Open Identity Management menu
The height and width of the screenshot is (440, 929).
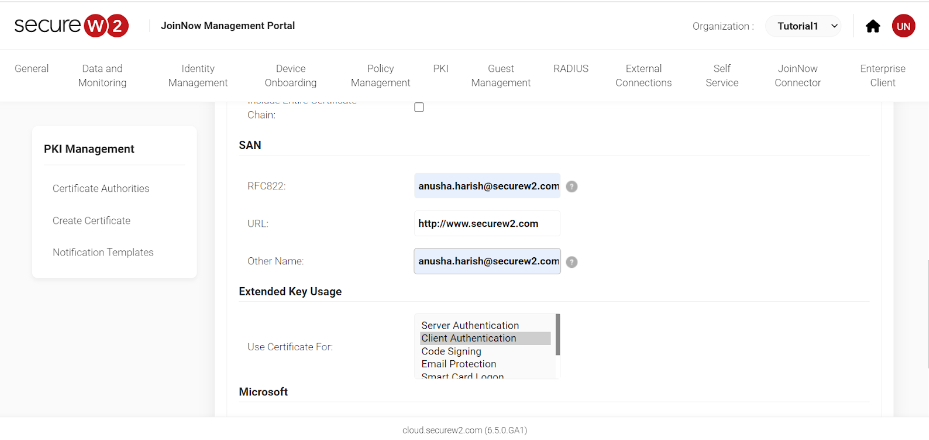pyautogui.click(x=198, y=76)
